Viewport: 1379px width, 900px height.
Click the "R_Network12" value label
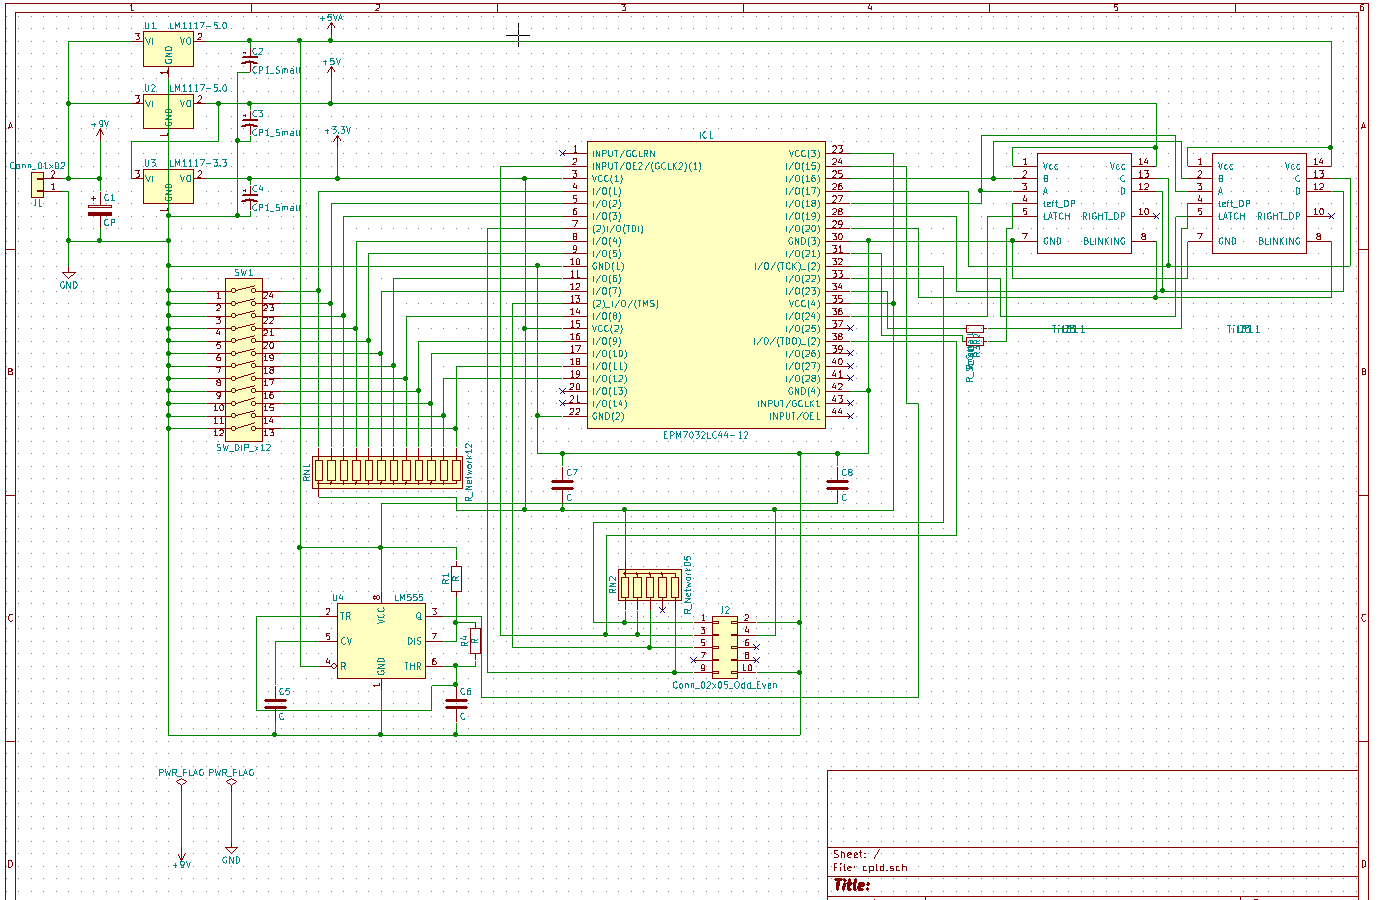(x=469, y=472)
